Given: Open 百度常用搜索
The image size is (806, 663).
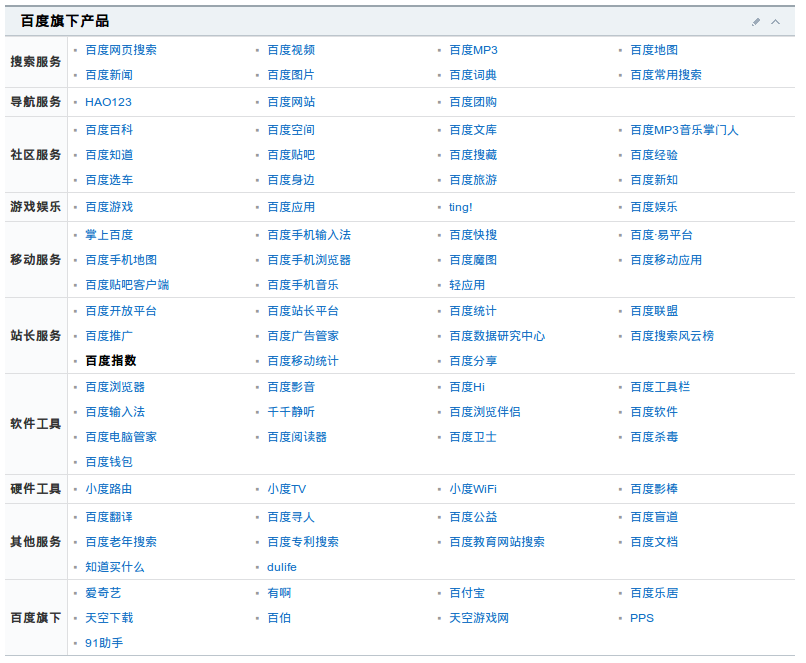Looking at the screenshot, I should coord(666,75).
